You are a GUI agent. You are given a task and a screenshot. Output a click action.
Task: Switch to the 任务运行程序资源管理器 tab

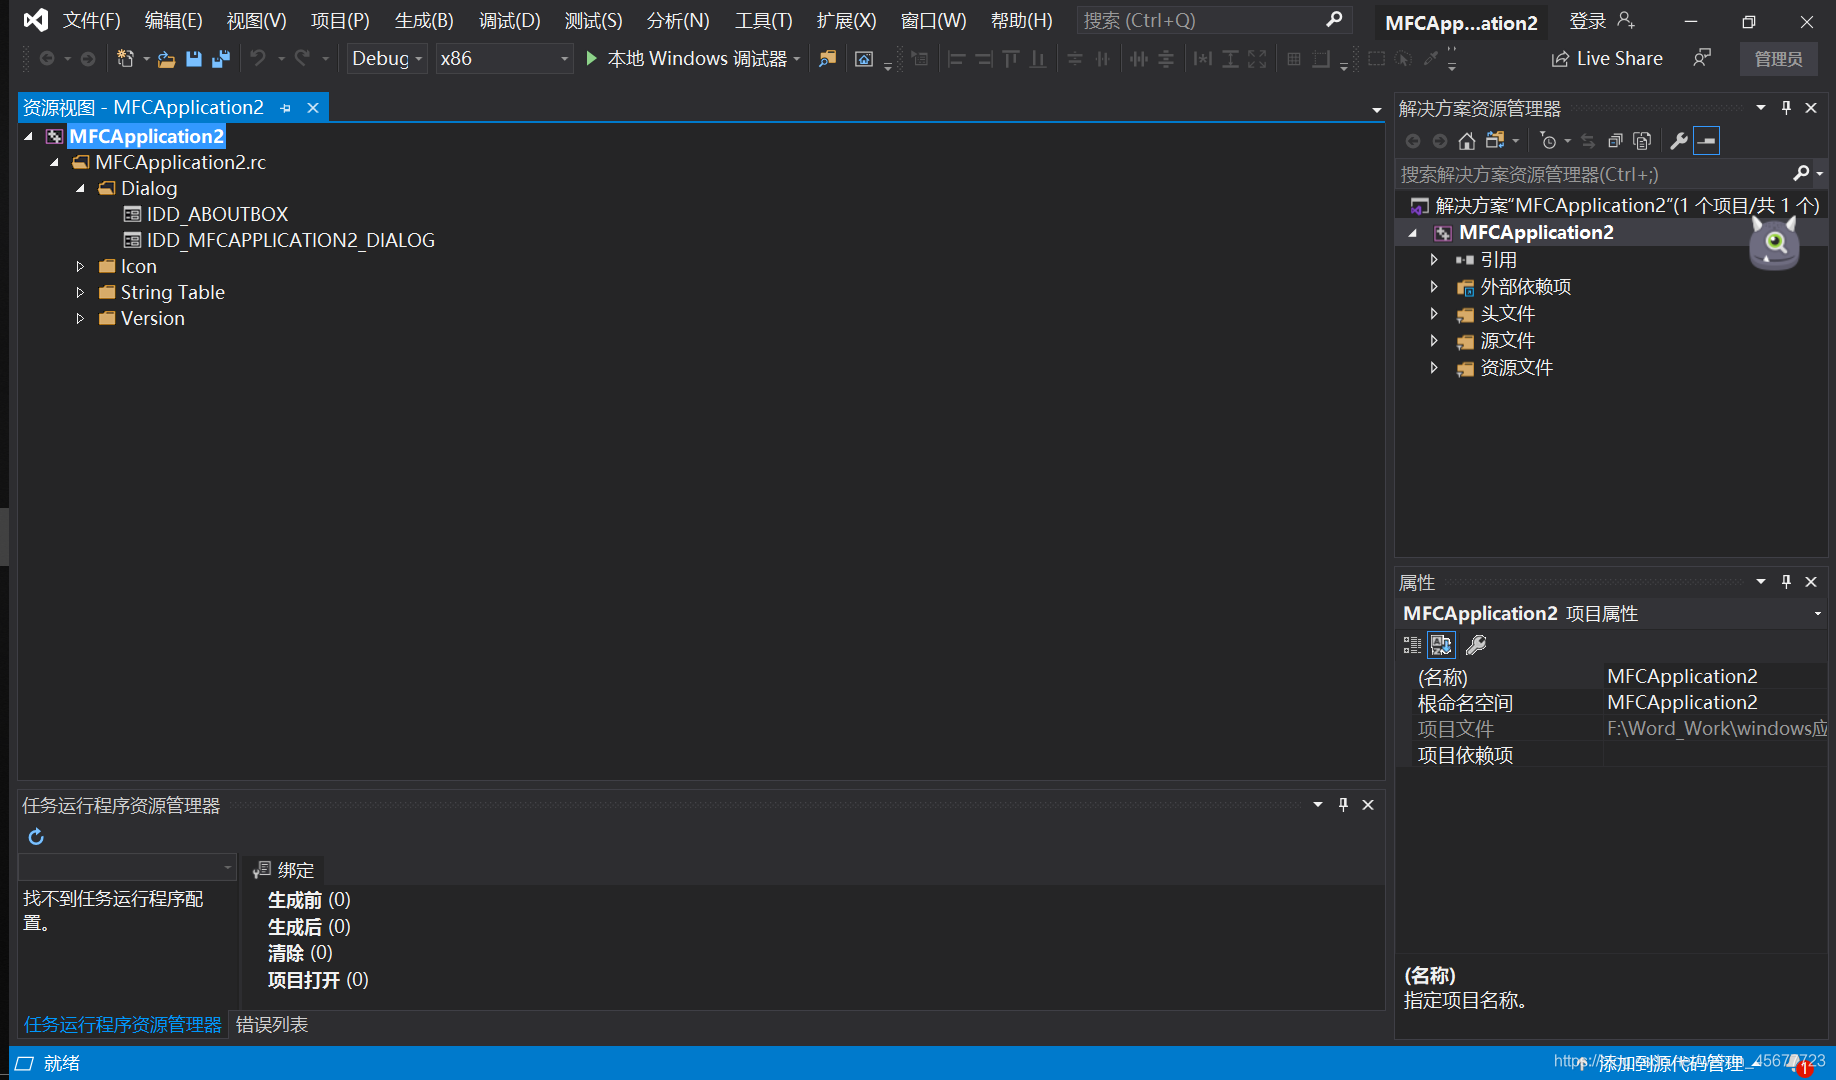pyautogui.click(x=123, y=1025)
